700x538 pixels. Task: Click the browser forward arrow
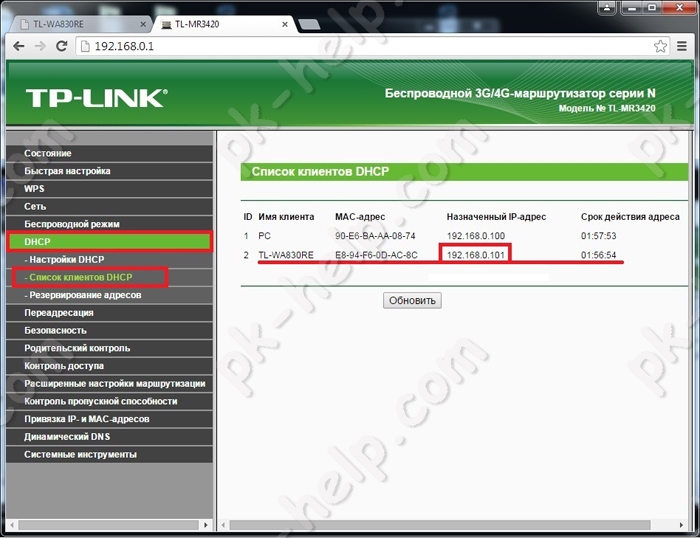click(40, 46)
